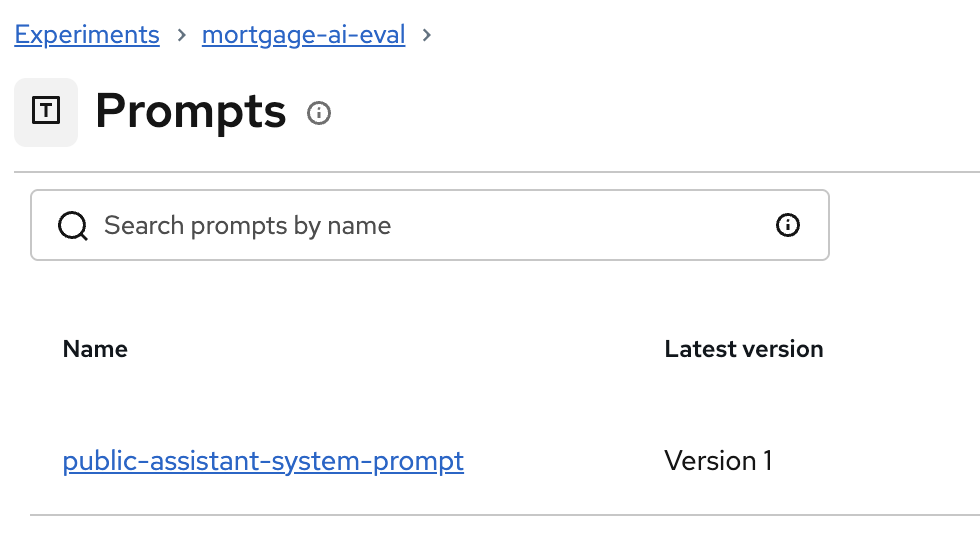Viewport: 980px width, 550px height.
Task: Show search help info icon in search field
Action: coord(788,225)
